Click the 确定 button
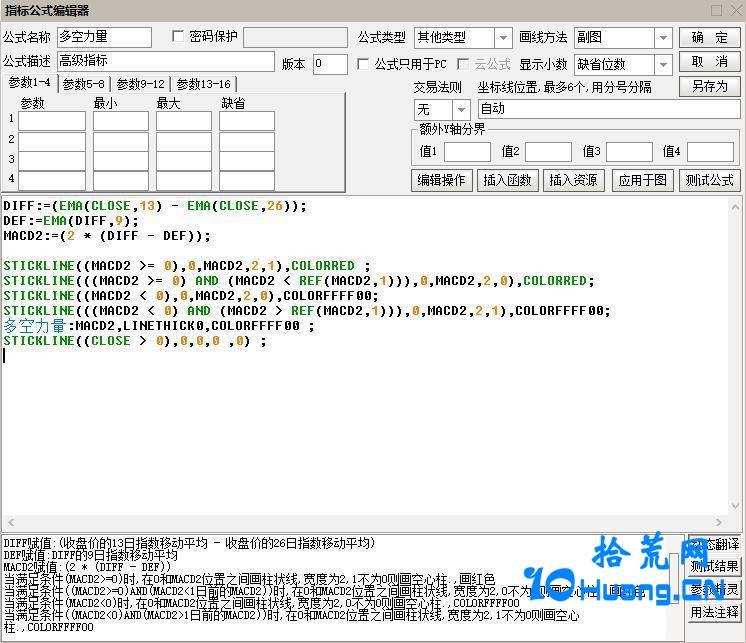 tap(709, 37)
